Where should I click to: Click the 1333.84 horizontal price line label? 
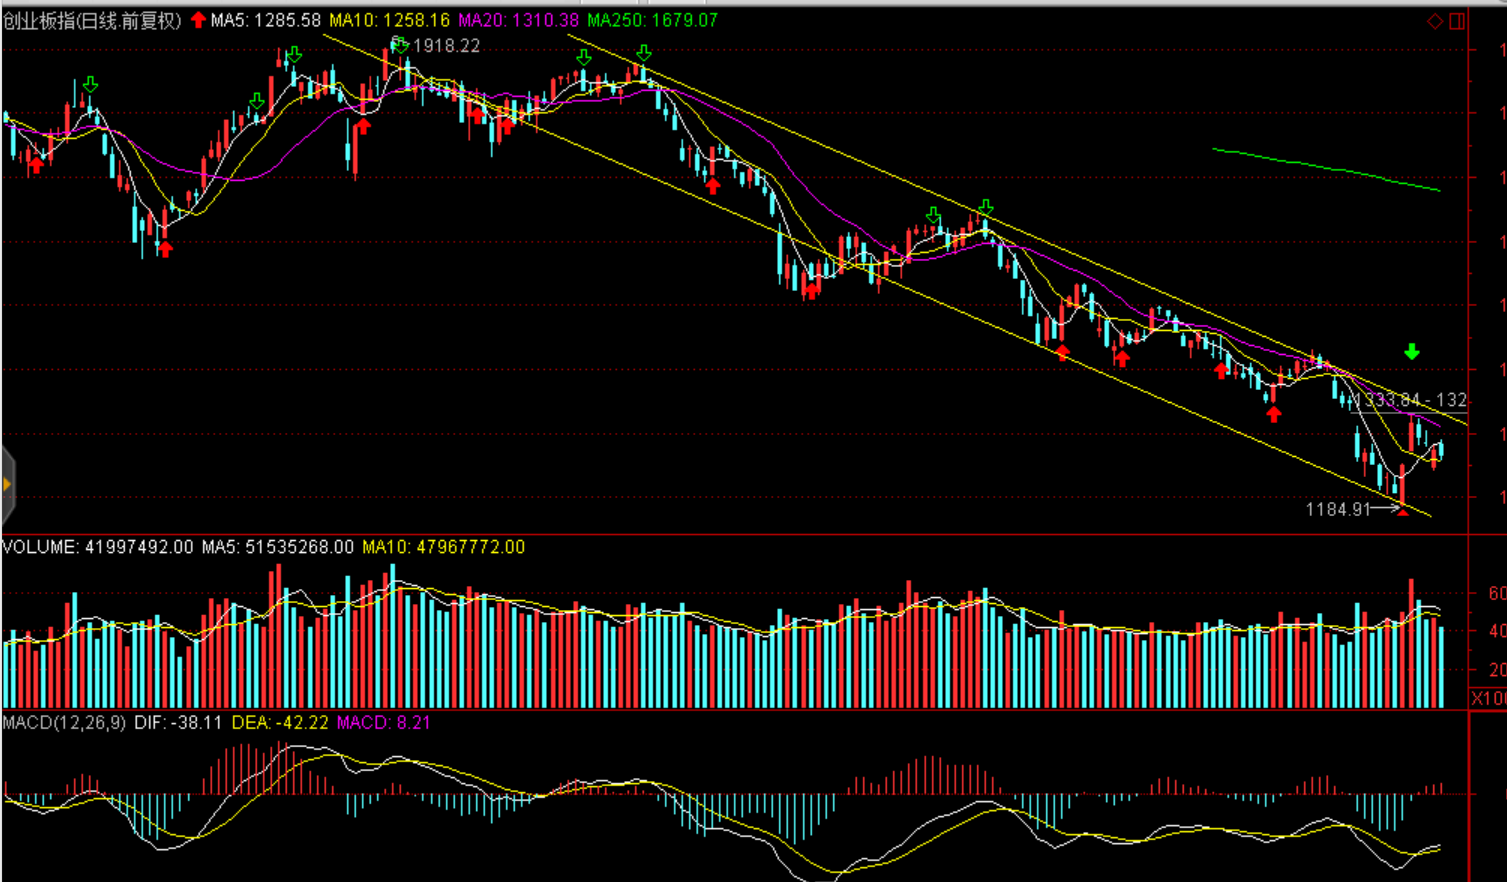pyautogui.click(x=1409, y=400)
